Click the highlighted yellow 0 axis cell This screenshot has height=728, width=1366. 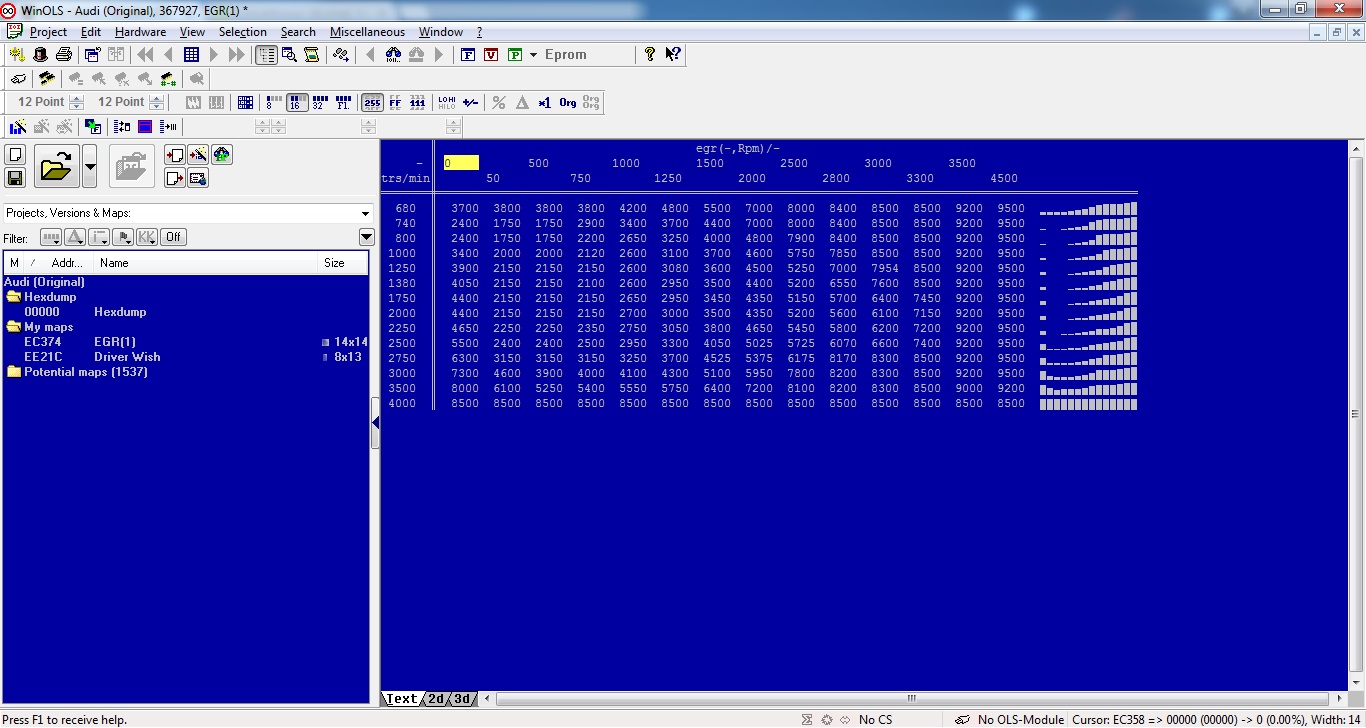pyautogui.click(x=461, y=163)
